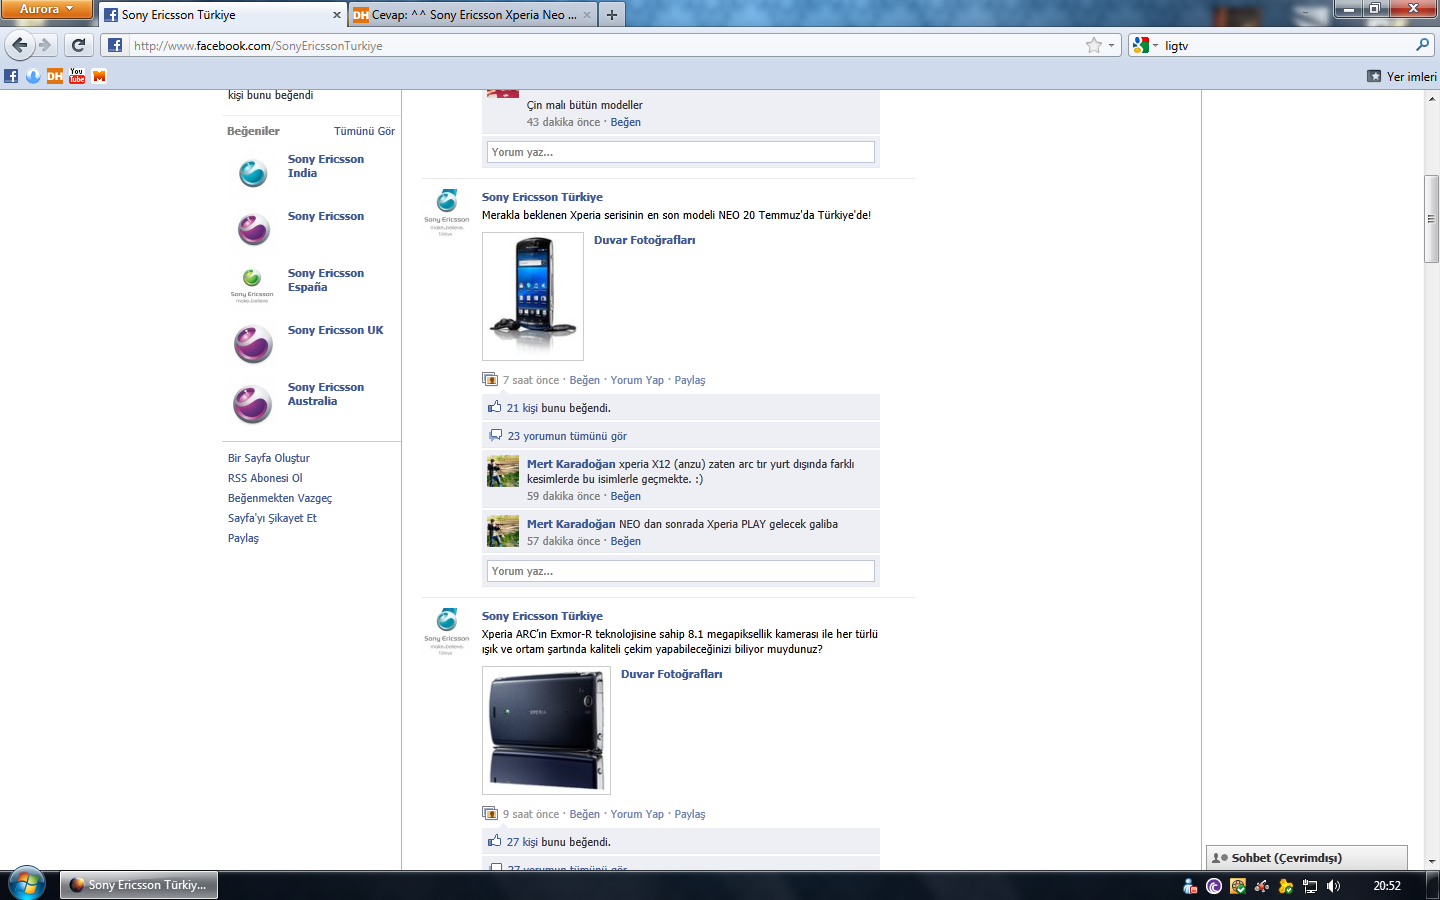Click Paylaş under the 9 saat önce post
The image size is (1440, 900).
(690, 814)
